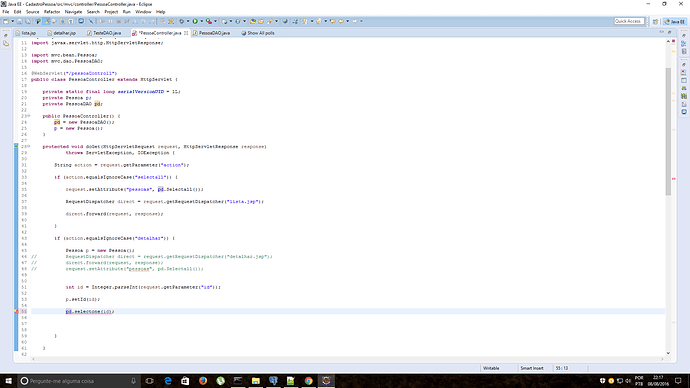Open the File menu

point(6,12)
